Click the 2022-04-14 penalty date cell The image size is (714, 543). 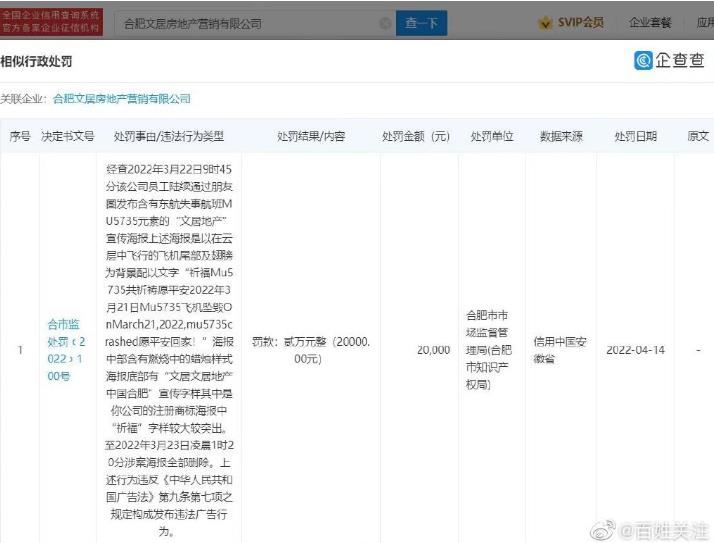point(635,350)
